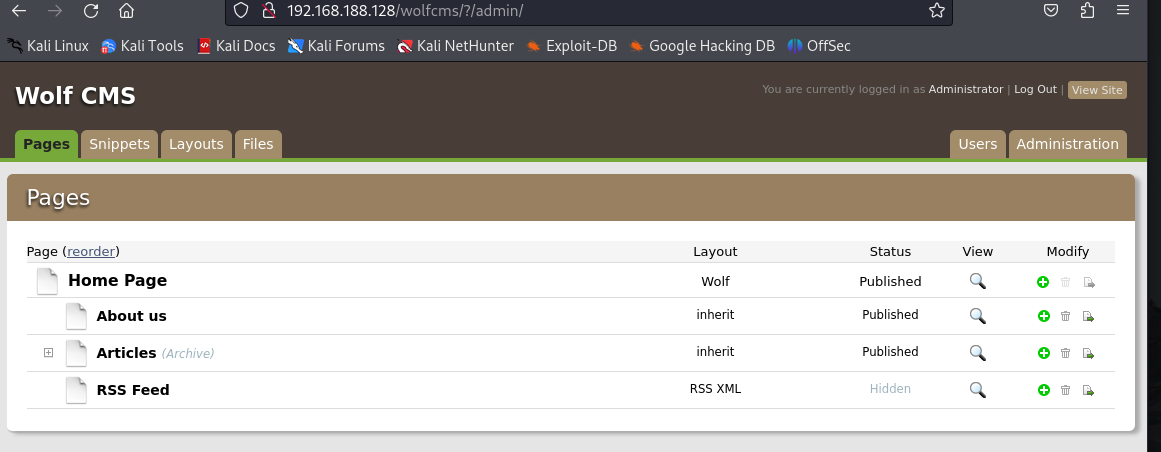This screenshot has height=452, width=1161.
Task: Bookmark this page with the star
Action: [x=937, y=10]
